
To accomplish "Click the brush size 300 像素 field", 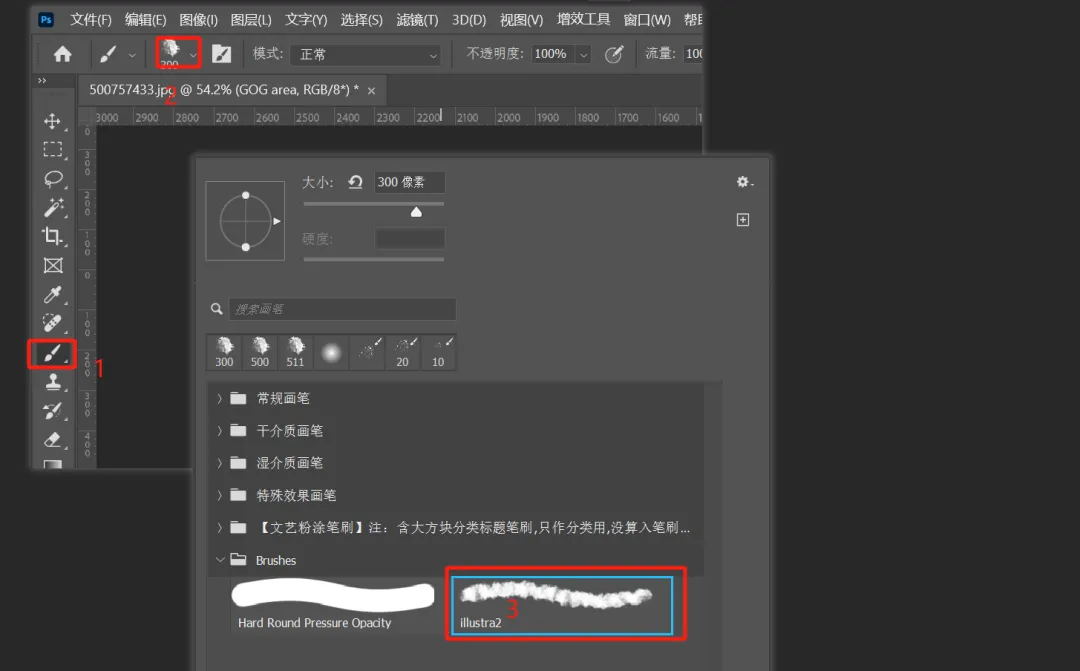I will (x=409, y=182).
